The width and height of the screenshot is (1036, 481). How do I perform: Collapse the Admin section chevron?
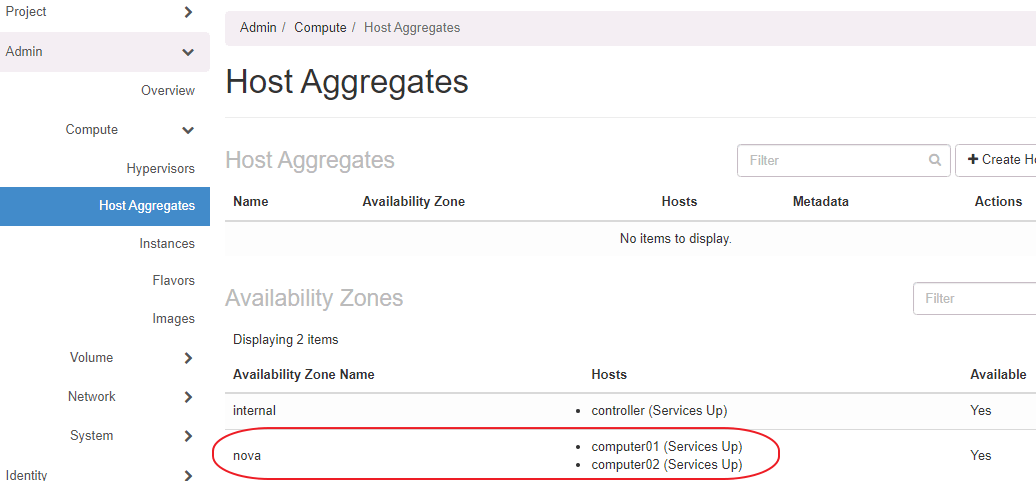tap(188, 52)
